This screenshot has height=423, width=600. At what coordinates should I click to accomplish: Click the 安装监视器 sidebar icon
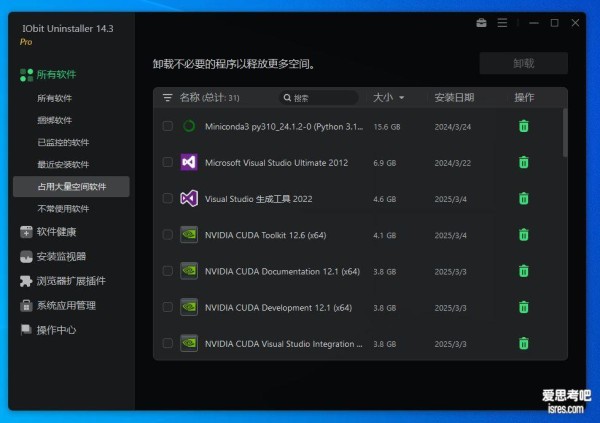pos(26,256)
